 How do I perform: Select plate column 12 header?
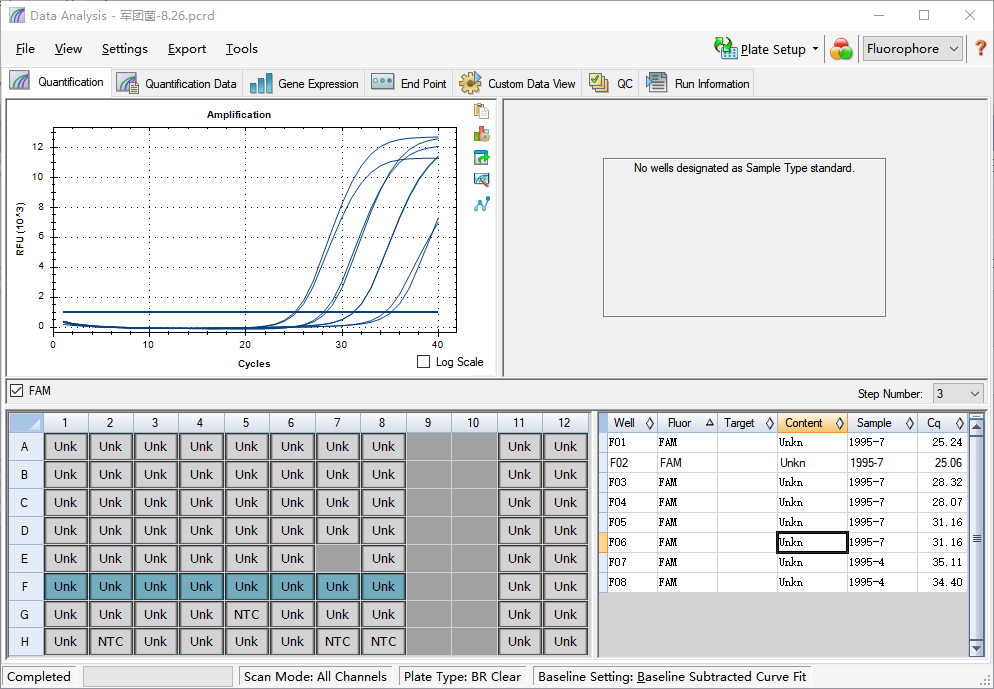pyautogui.click(x=564, y=423)
